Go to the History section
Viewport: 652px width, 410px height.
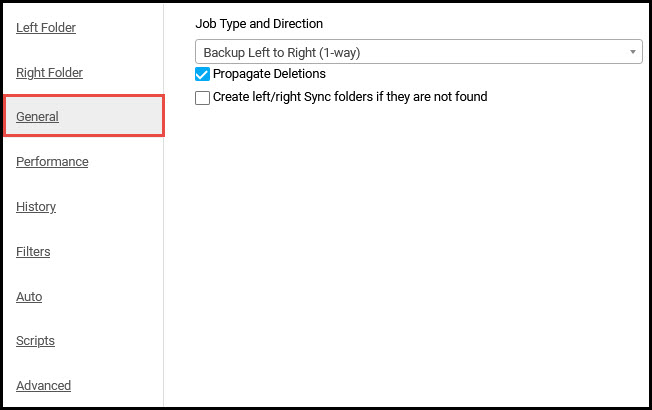tap(36, 207)
